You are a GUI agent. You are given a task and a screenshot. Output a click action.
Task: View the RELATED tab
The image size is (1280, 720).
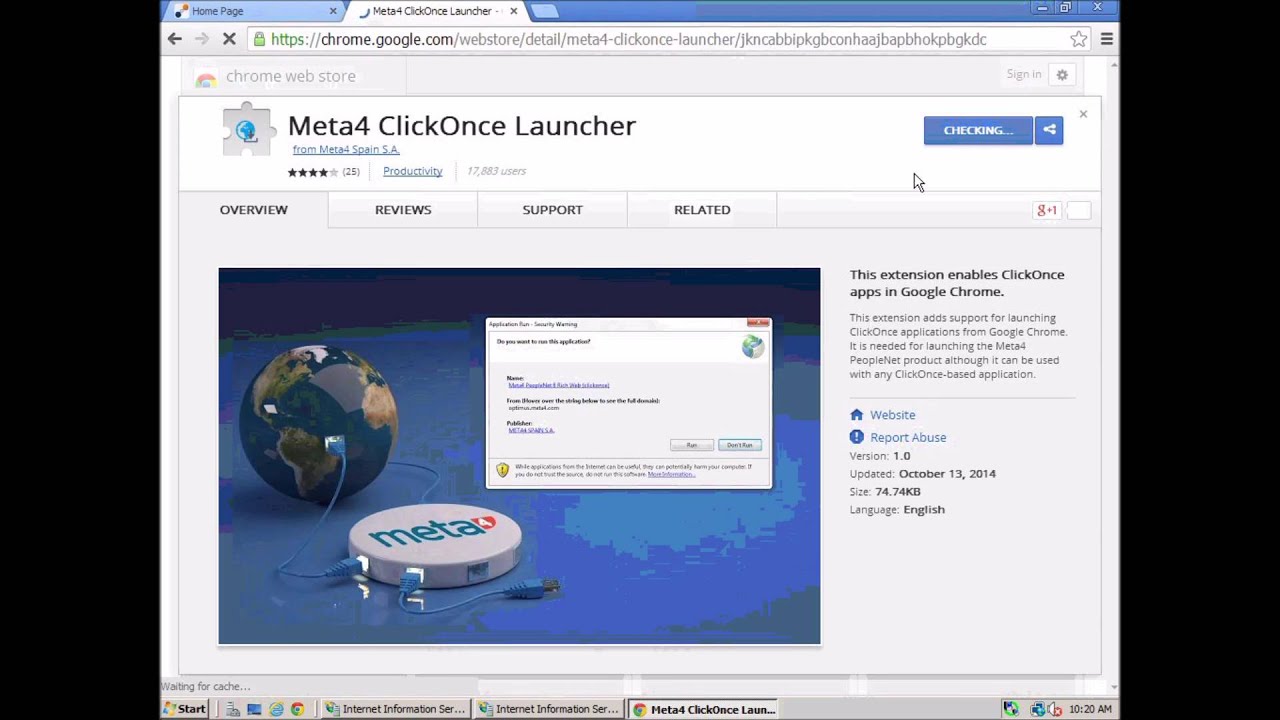pyautogui.click(x=702, y=210)
